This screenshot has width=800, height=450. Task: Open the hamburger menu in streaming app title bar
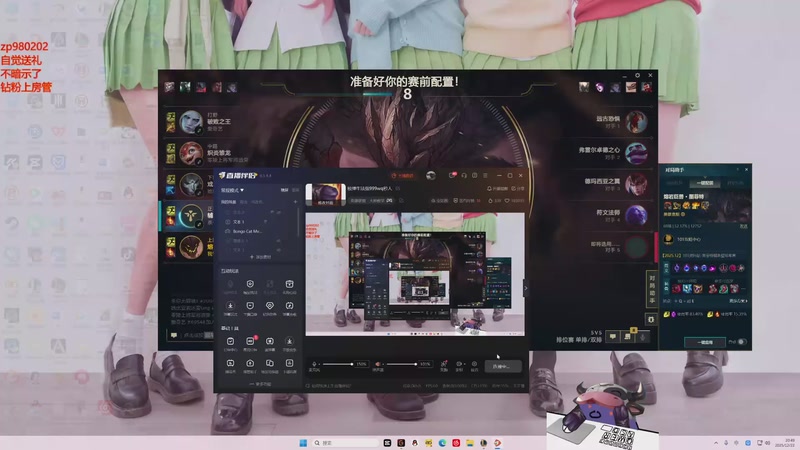click(485, 176)
